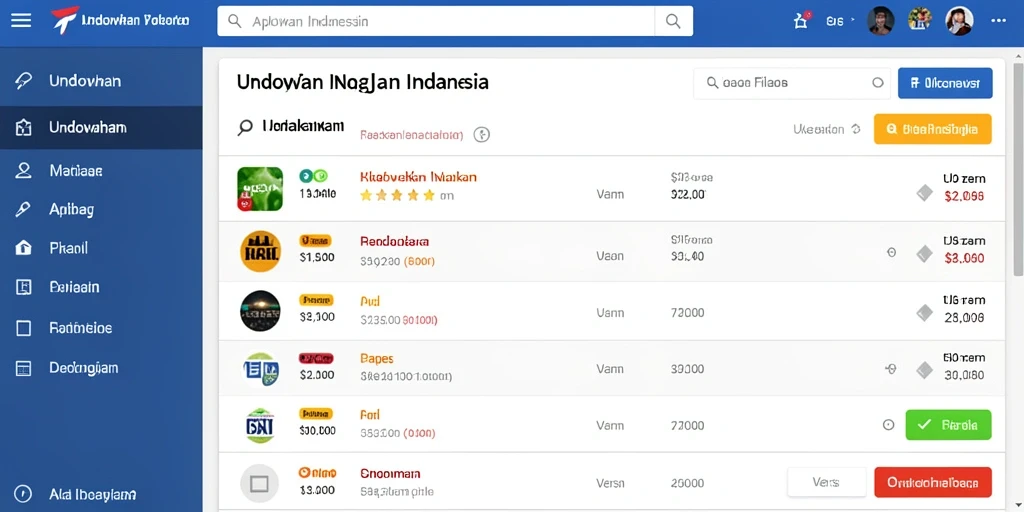Open the dark round thumbnail in Pud row
Screen dimensions: 1024x512
click(261, 311)
